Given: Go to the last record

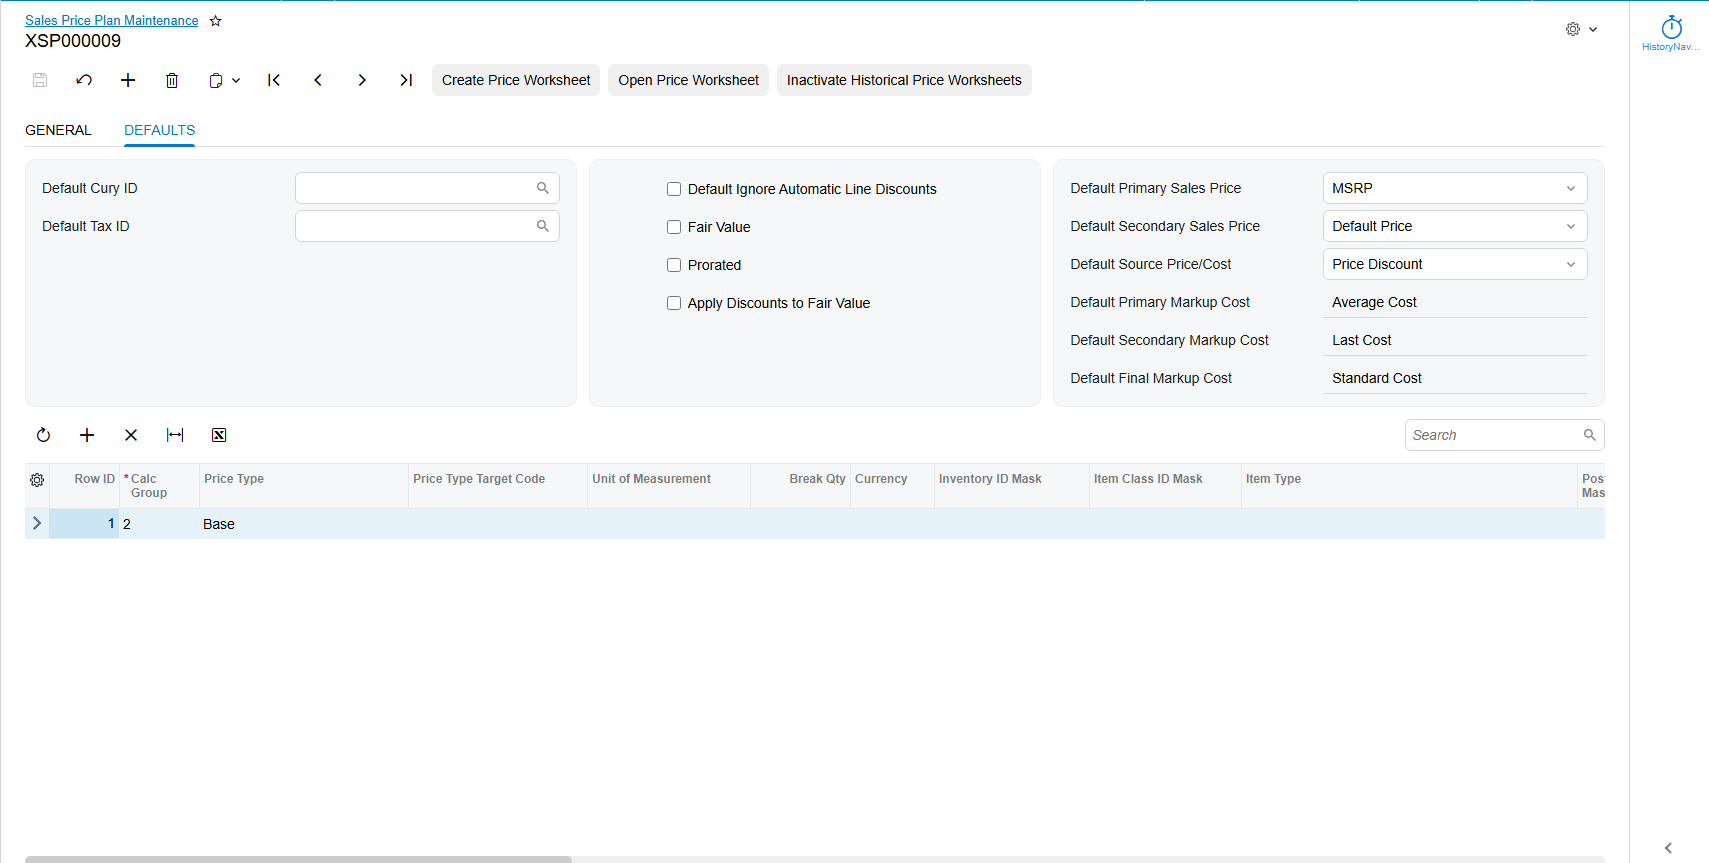Looking at the screenshot, I should coord(406,80).
